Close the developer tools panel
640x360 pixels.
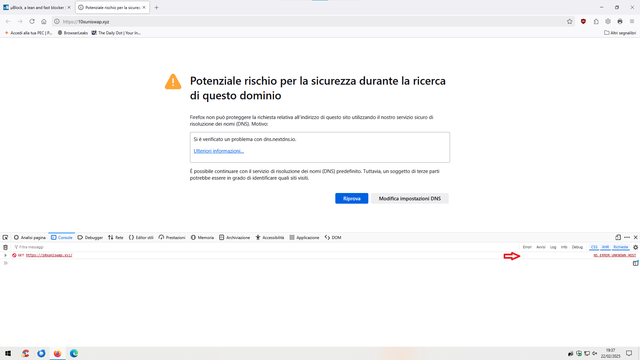(636, 237)
